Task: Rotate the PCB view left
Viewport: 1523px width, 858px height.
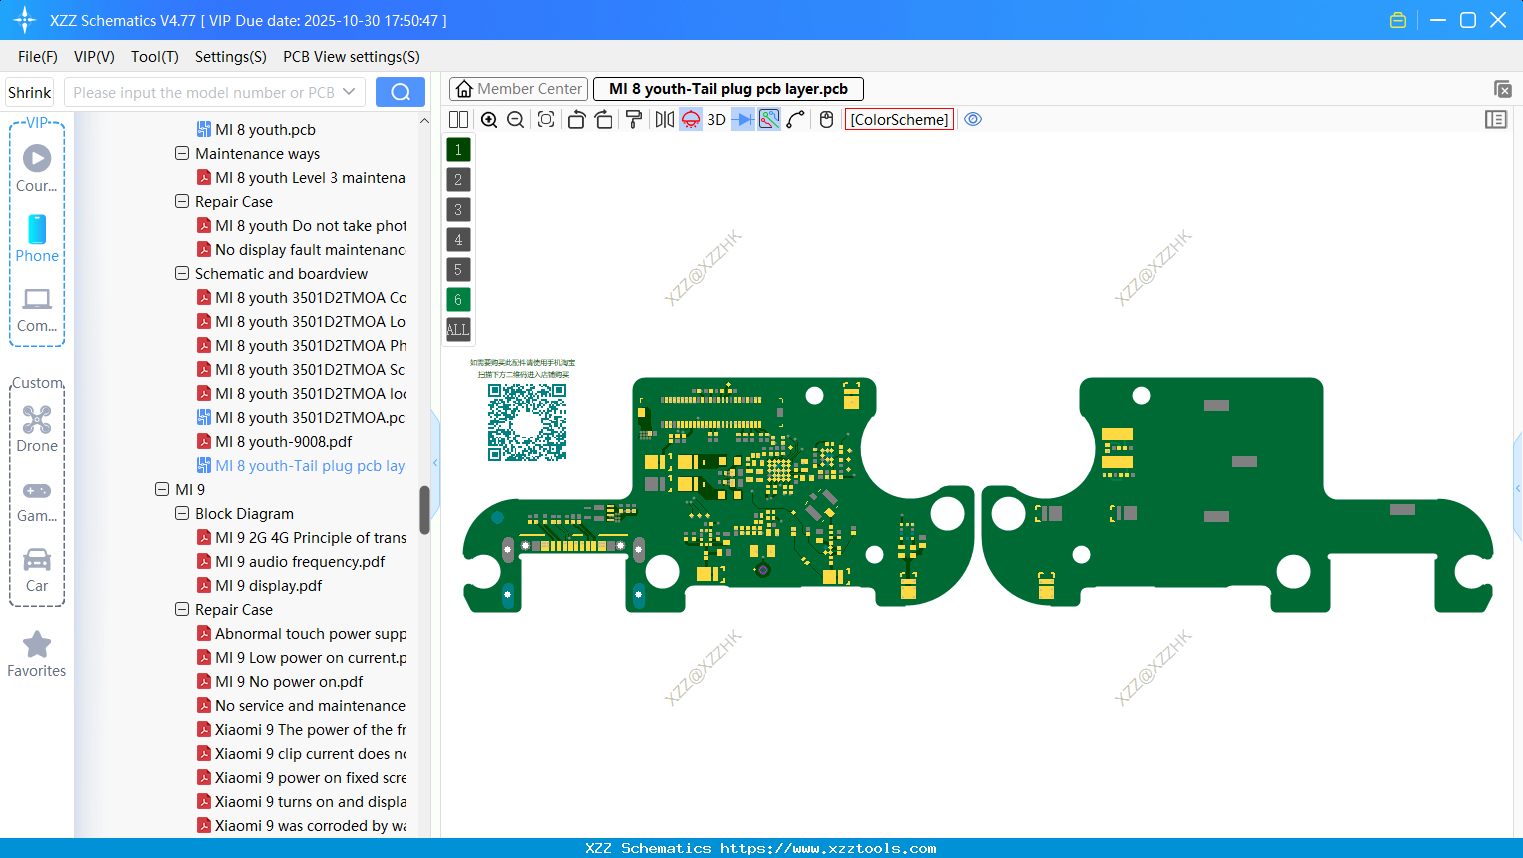Action: 576,119
